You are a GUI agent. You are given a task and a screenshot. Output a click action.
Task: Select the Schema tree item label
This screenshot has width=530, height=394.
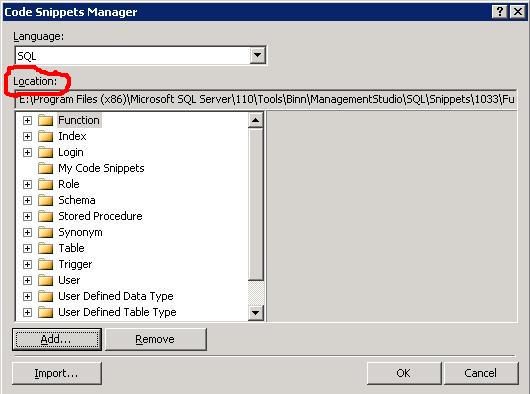(77, 200)
